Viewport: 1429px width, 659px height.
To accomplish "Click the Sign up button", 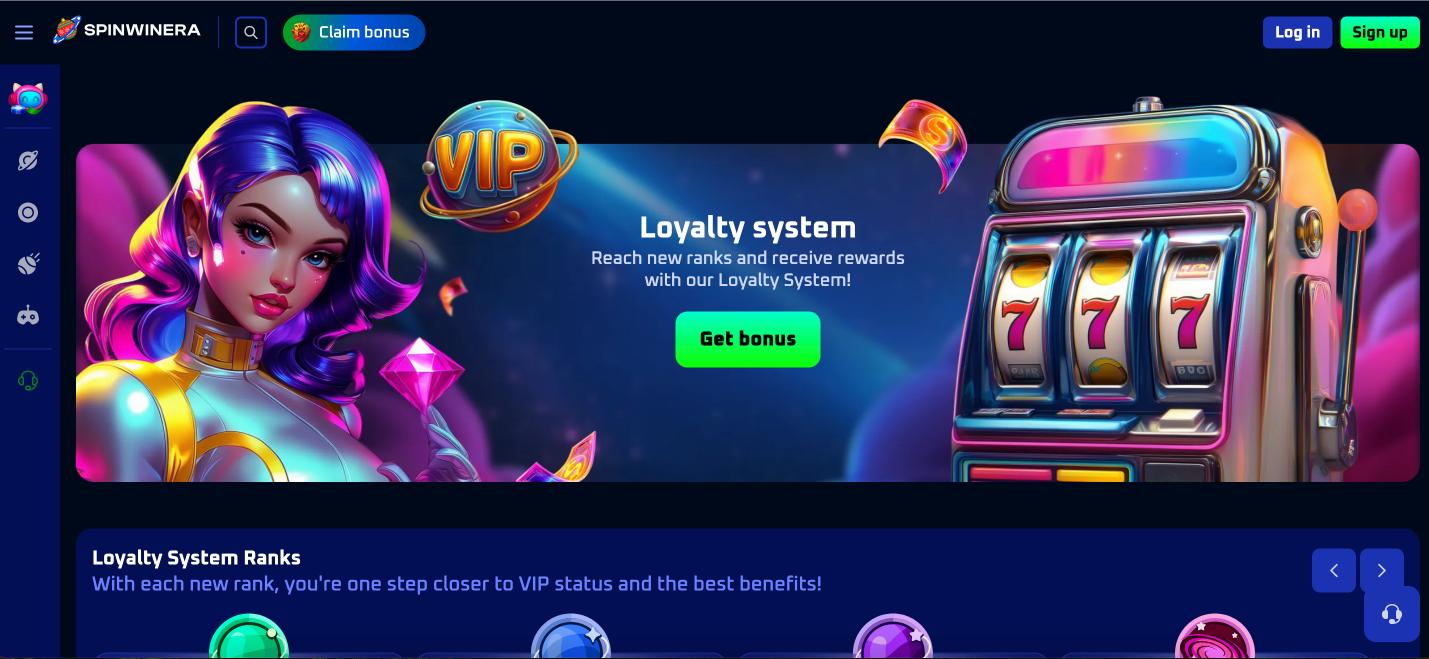I will coord(1379,32).
